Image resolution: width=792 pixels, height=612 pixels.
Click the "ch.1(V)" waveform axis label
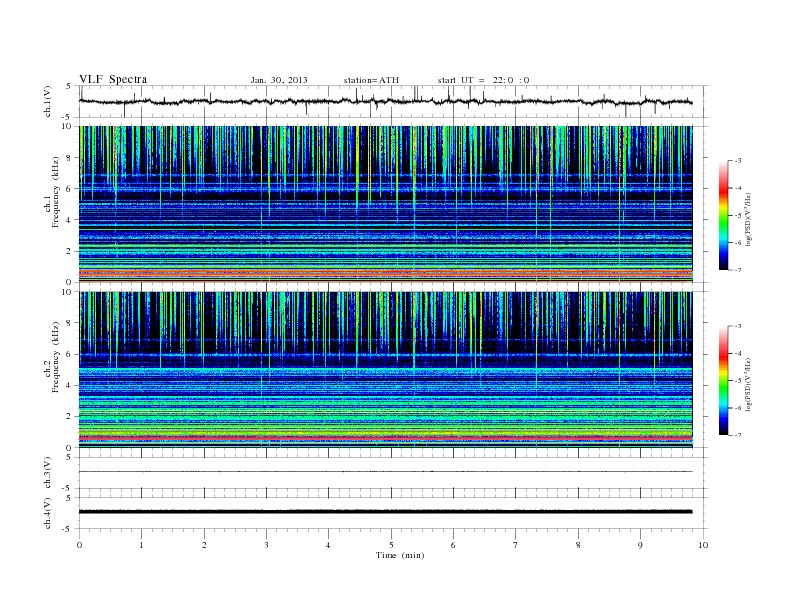[x=48, y=101]
